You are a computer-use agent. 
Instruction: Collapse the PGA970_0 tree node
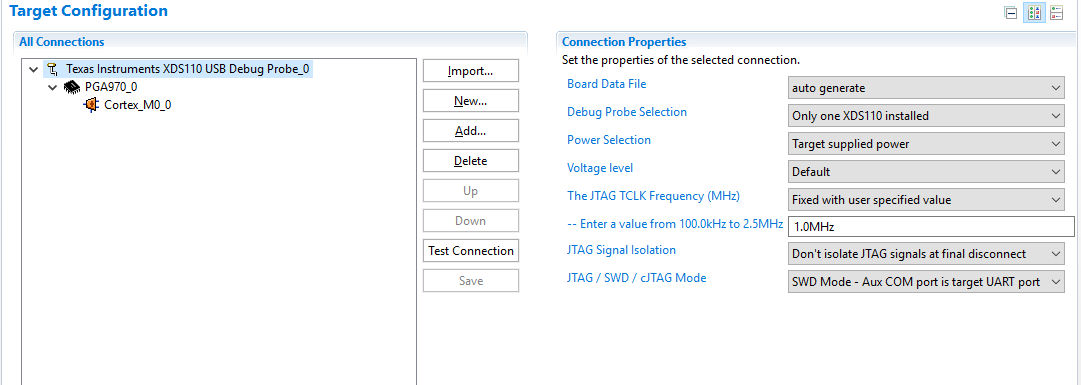pyautogui.click(x=53, y=88)
